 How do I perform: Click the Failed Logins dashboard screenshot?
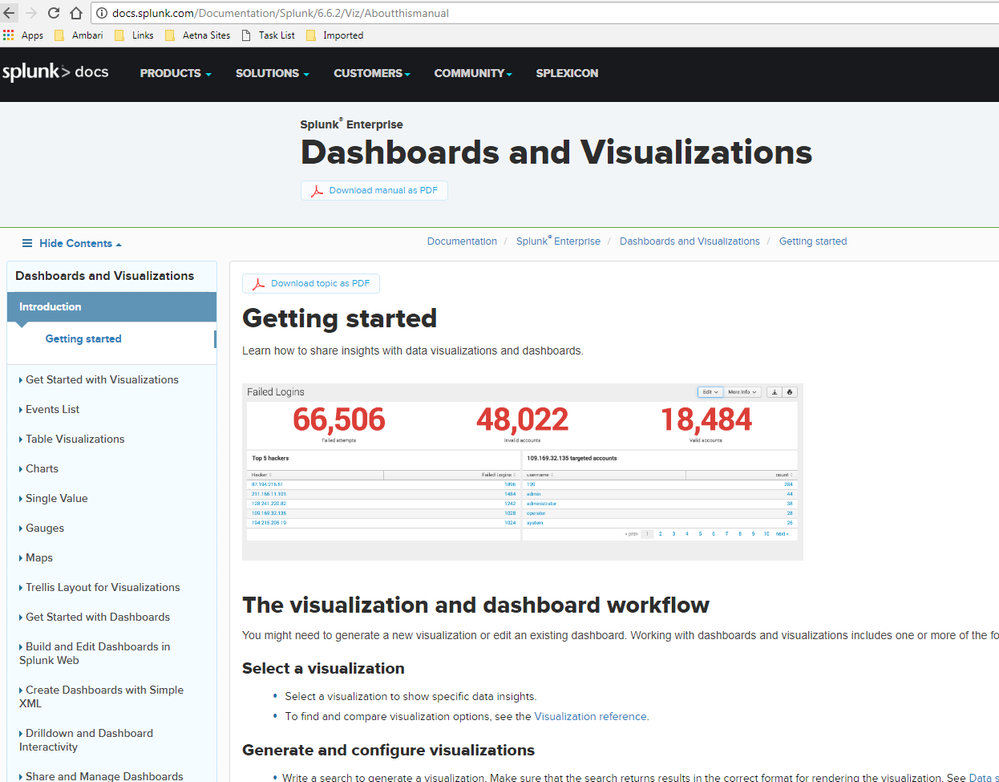coord(522,472)
